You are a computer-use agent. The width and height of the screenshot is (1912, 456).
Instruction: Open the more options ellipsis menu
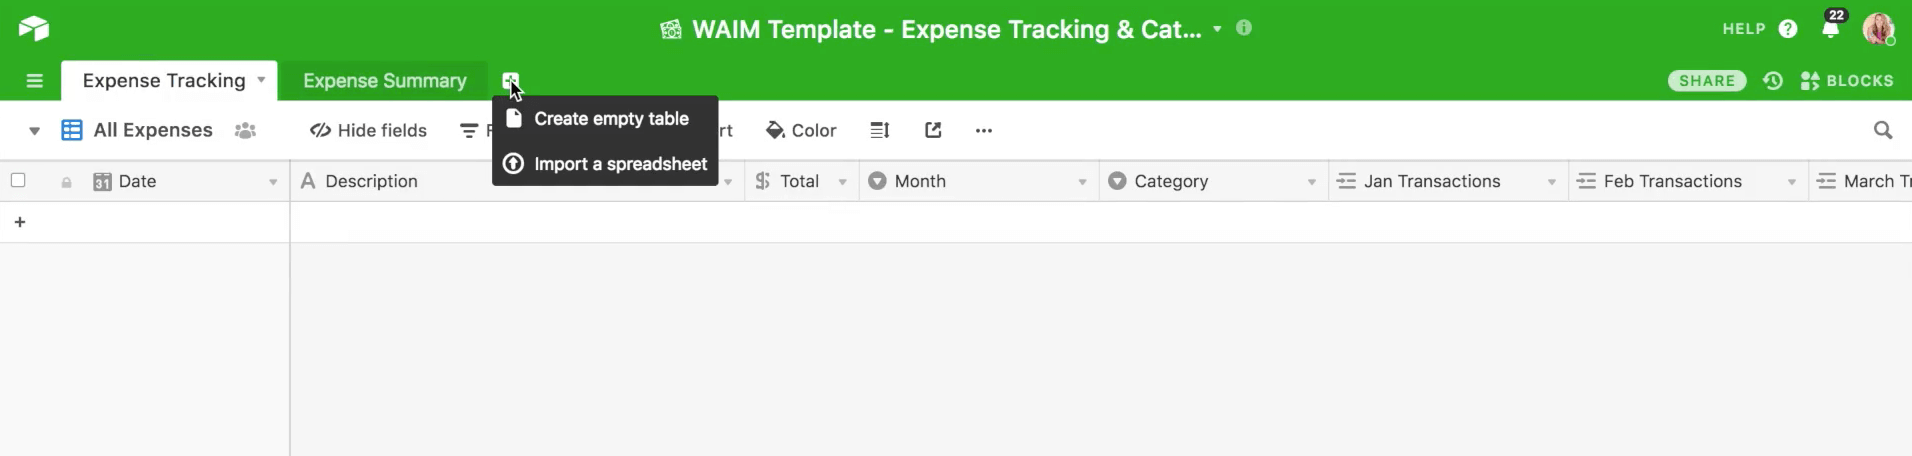(984, 130)
